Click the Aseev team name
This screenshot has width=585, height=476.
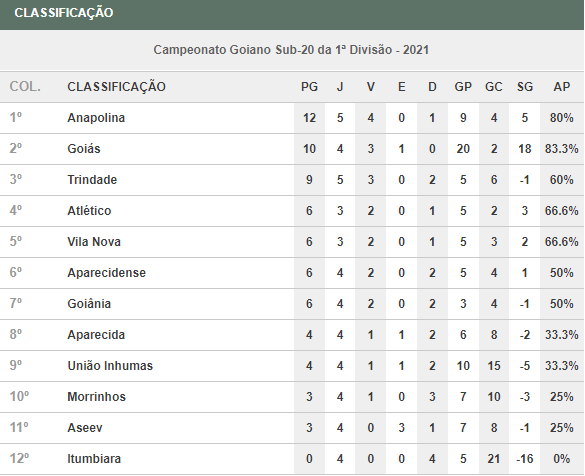click(85, 428)
